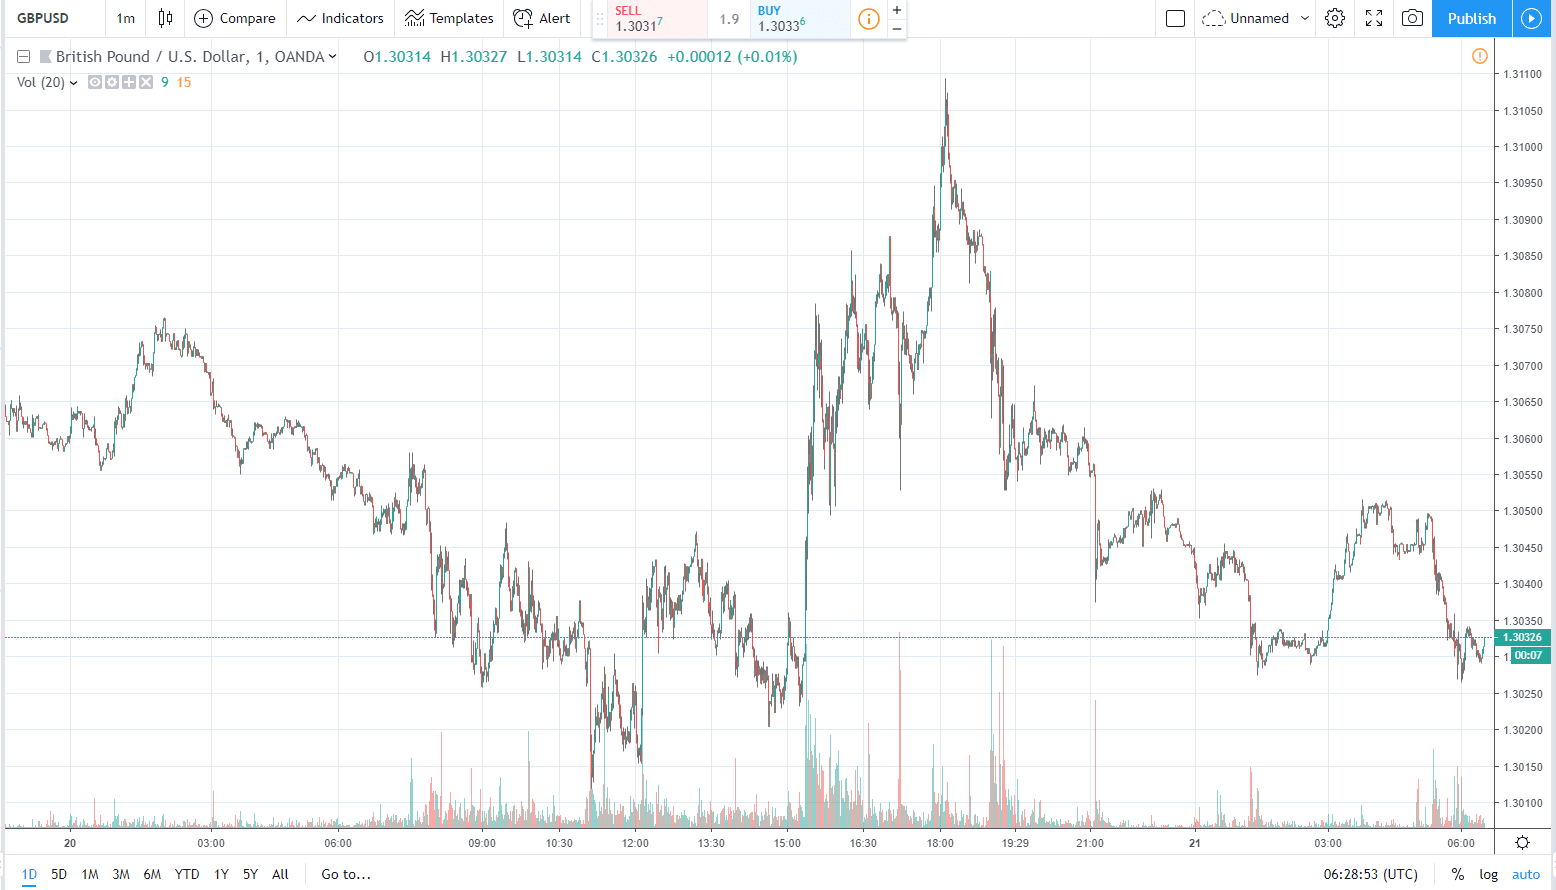Click the drag handle dots on trading panel

click(600, 19)
